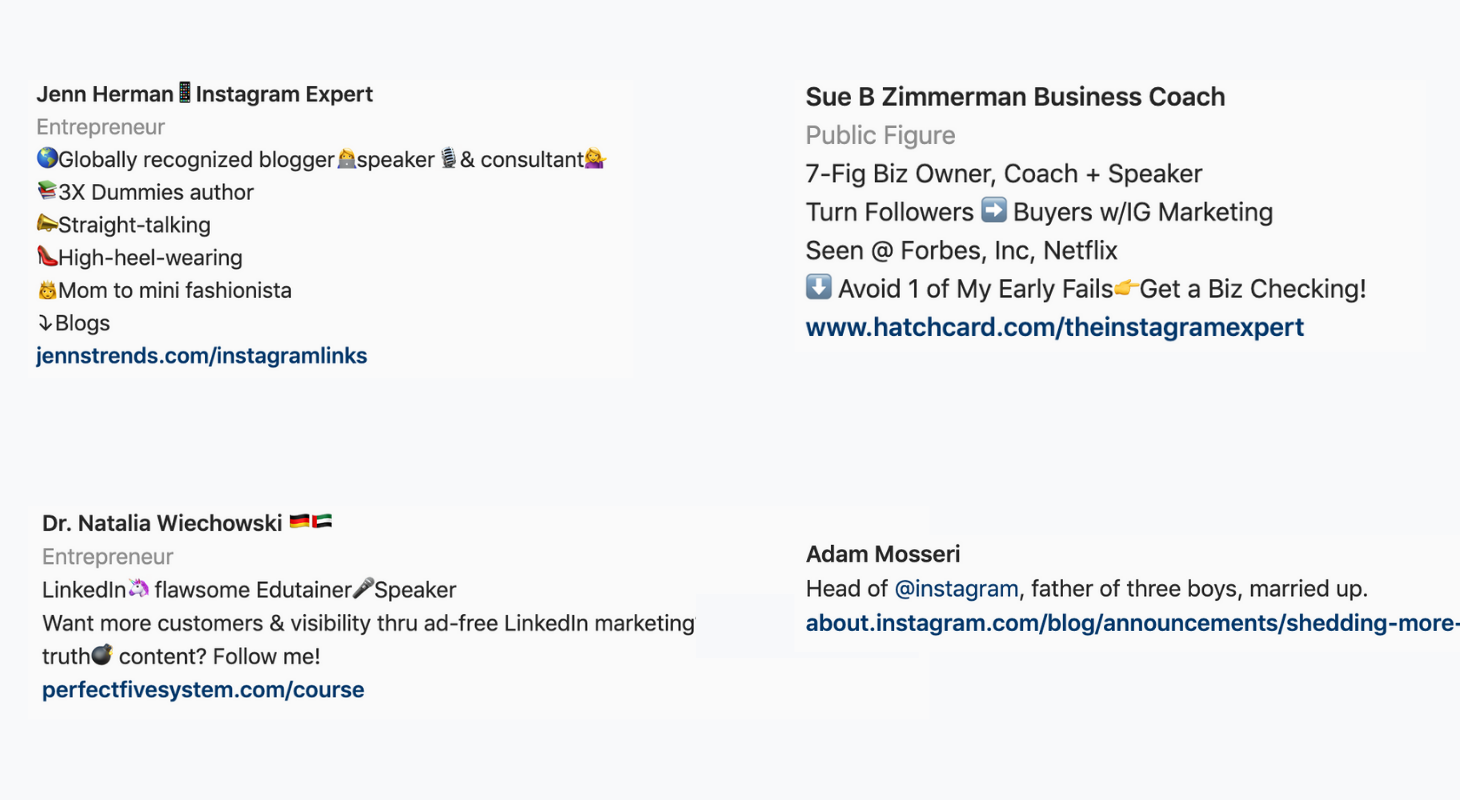Click the @instagram mention in Adam Mosseri's bio

(x=956, y=589)
